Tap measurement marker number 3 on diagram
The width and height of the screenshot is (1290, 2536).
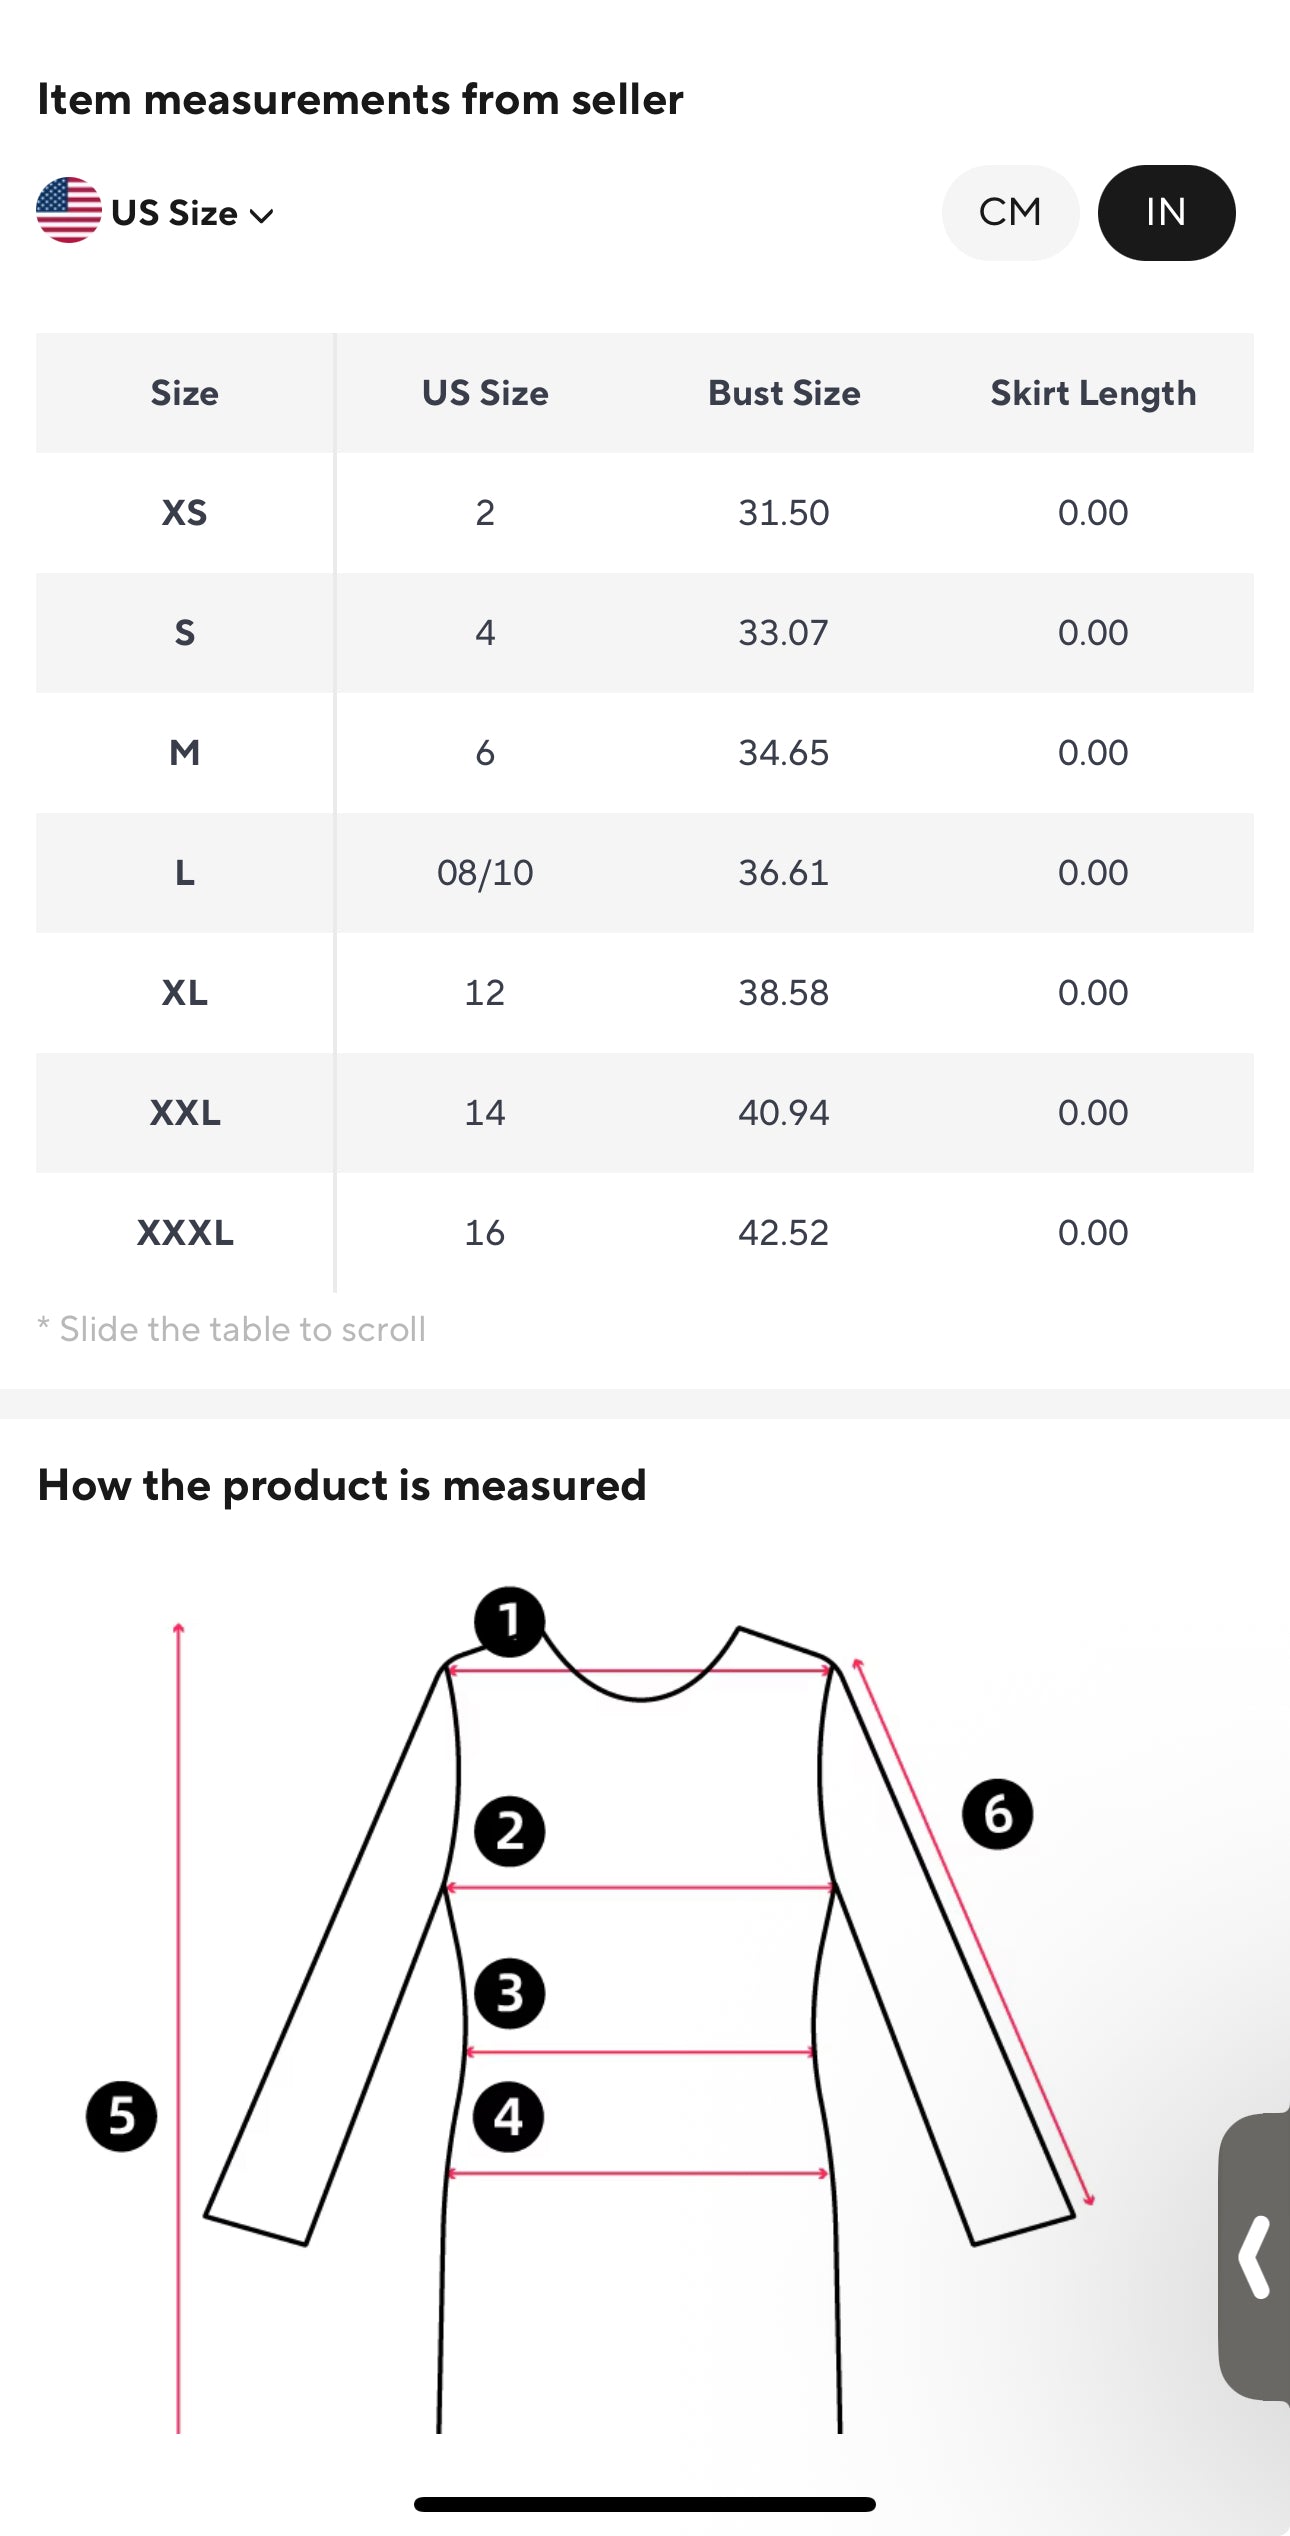pos(509,1993)
